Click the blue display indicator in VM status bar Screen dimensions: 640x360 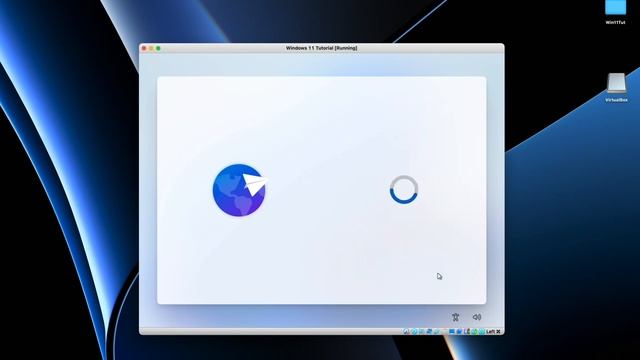pyautogui.click(x=452, y=331)
